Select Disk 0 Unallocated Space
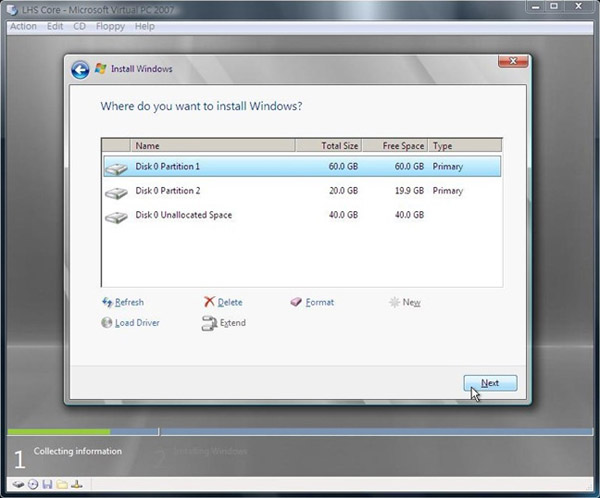600x498 pixels. tap(183, 215)
